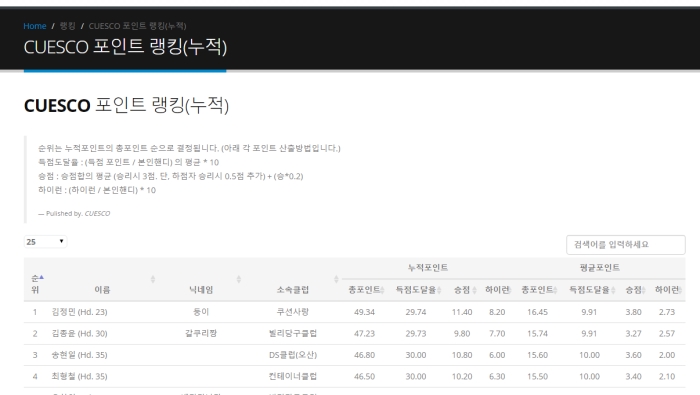Click average 하이런 value 2.73
The height and width of the screenshot is (395, 700).
[x=667, y=312]
